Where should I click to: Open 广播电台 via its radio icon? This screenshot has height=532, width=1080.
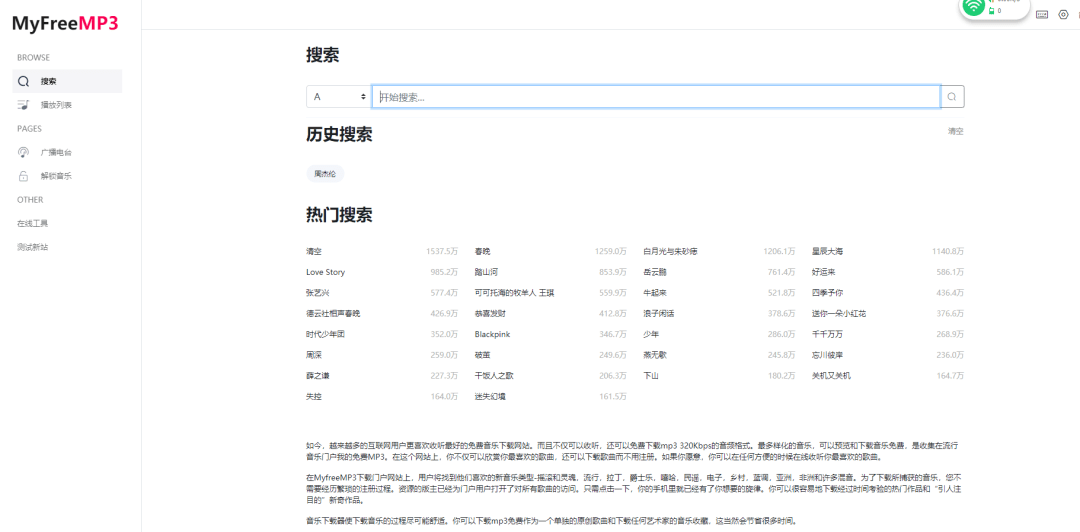pyautogui.click(x=23, y=152)
